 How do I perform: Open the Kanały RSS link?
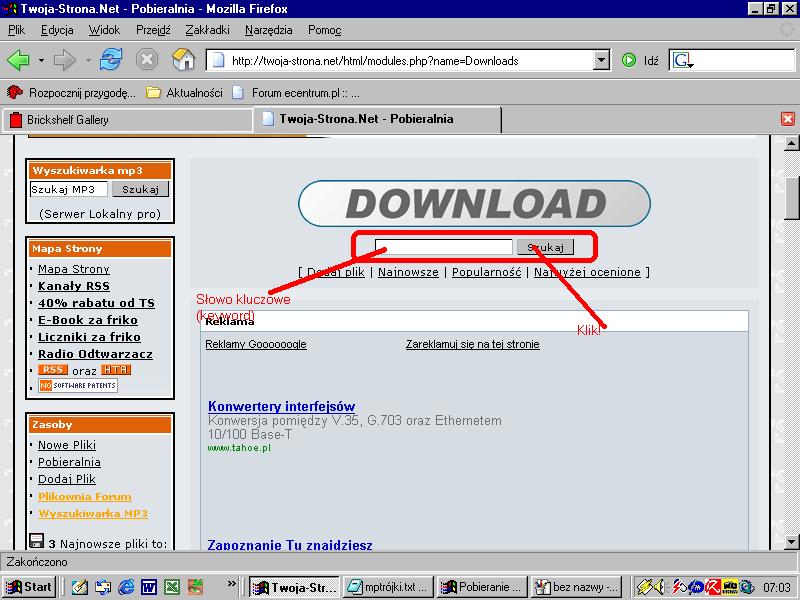[x=74, y=286]
